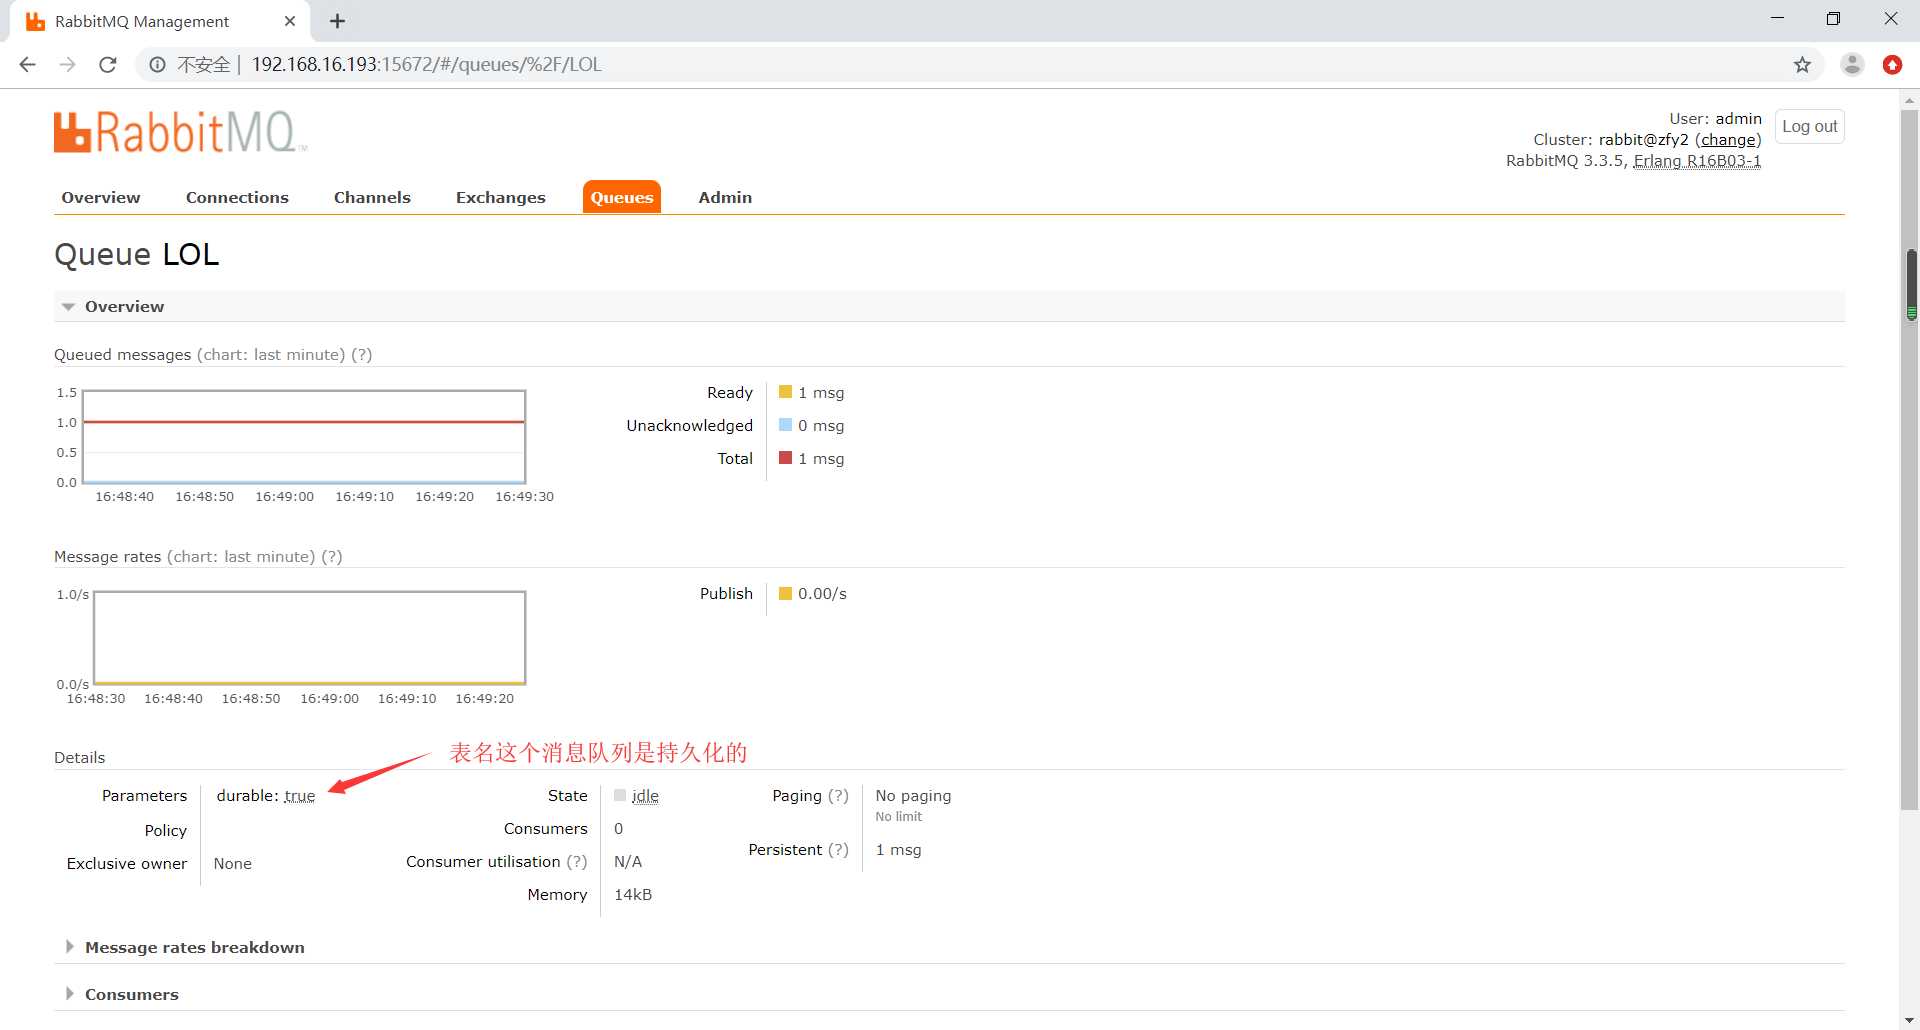Click the RabbitMQ logo
This screenshot has height=1030, width=1920.
180,132
